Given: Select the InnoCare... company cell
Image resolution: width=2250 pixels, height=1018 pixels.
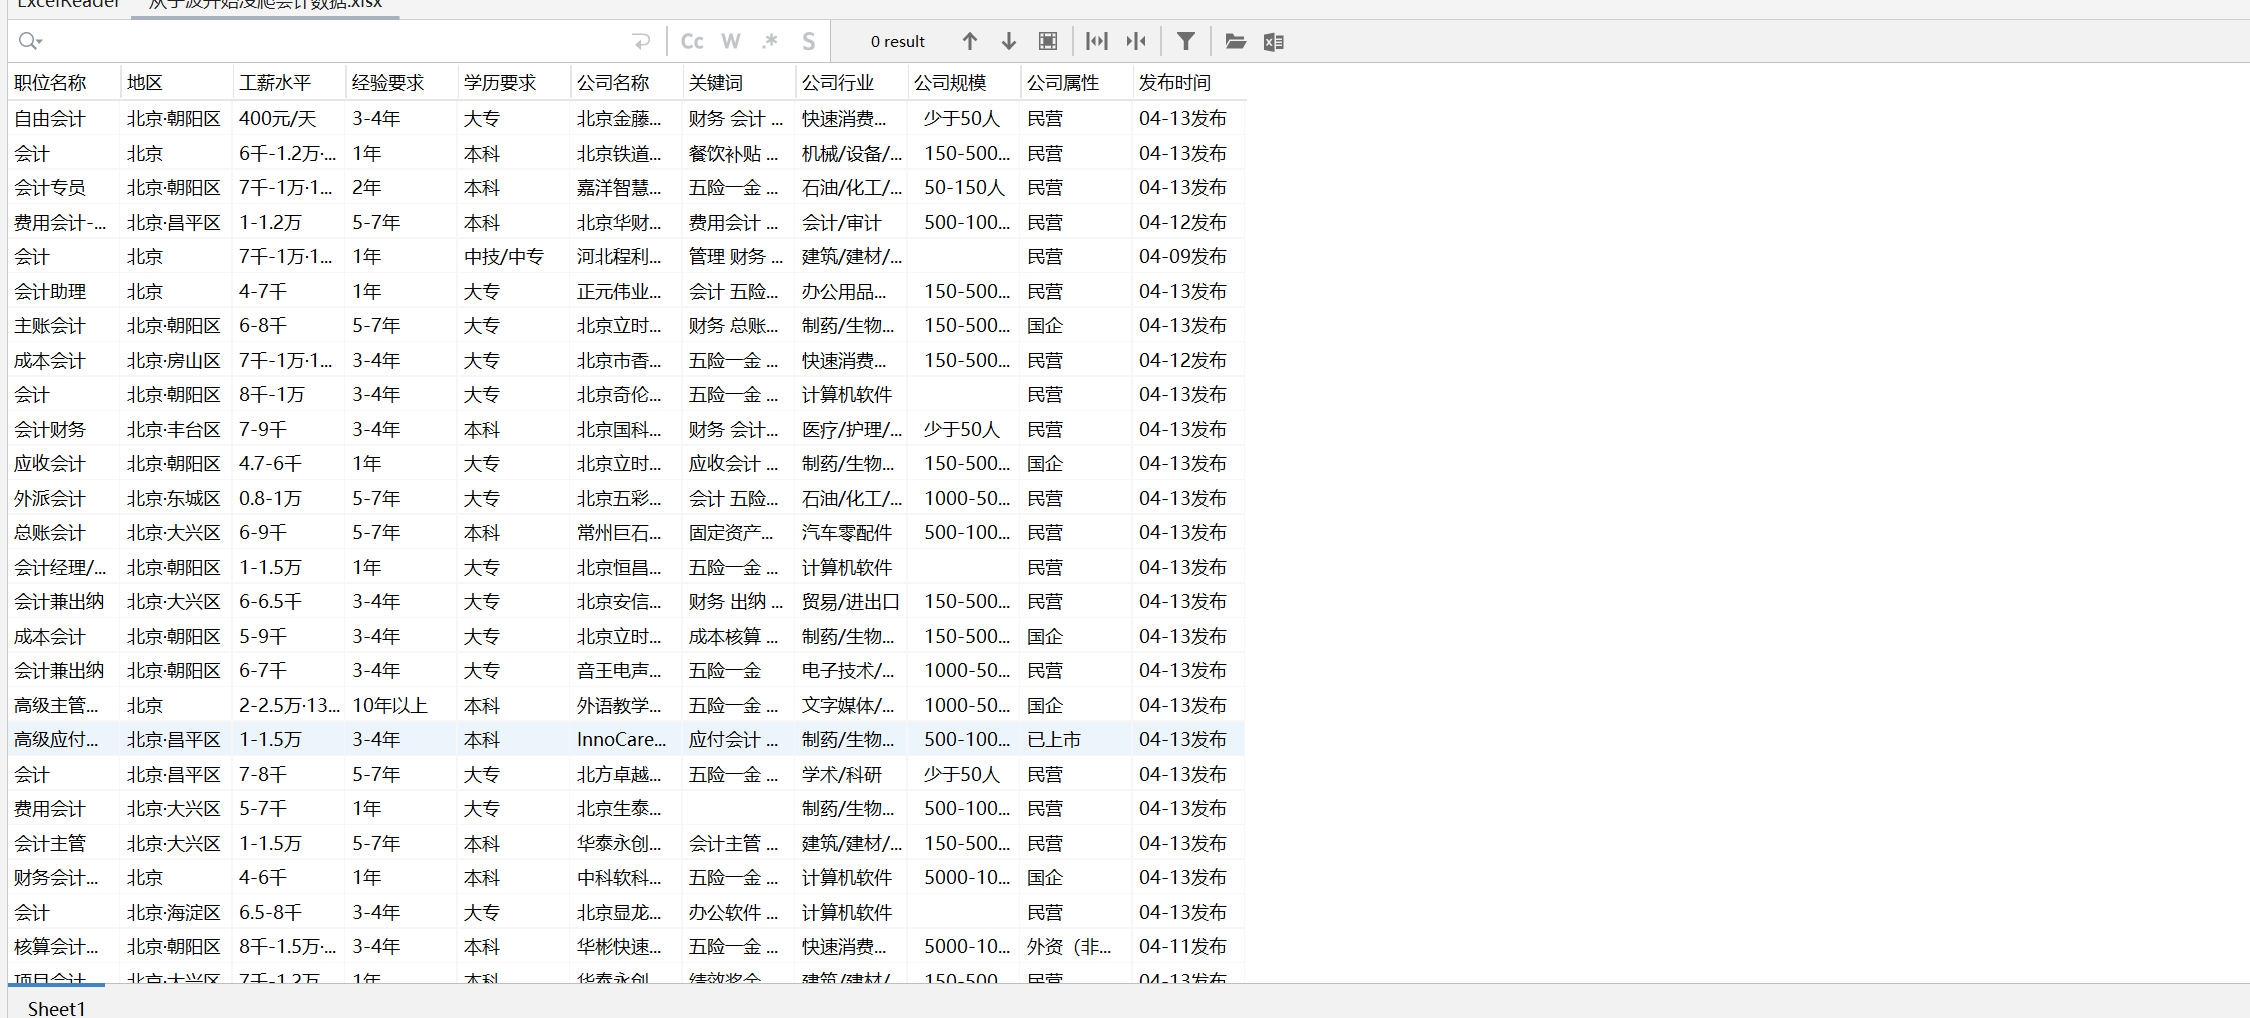Looking at the screenshot, I should coord(626,739).
